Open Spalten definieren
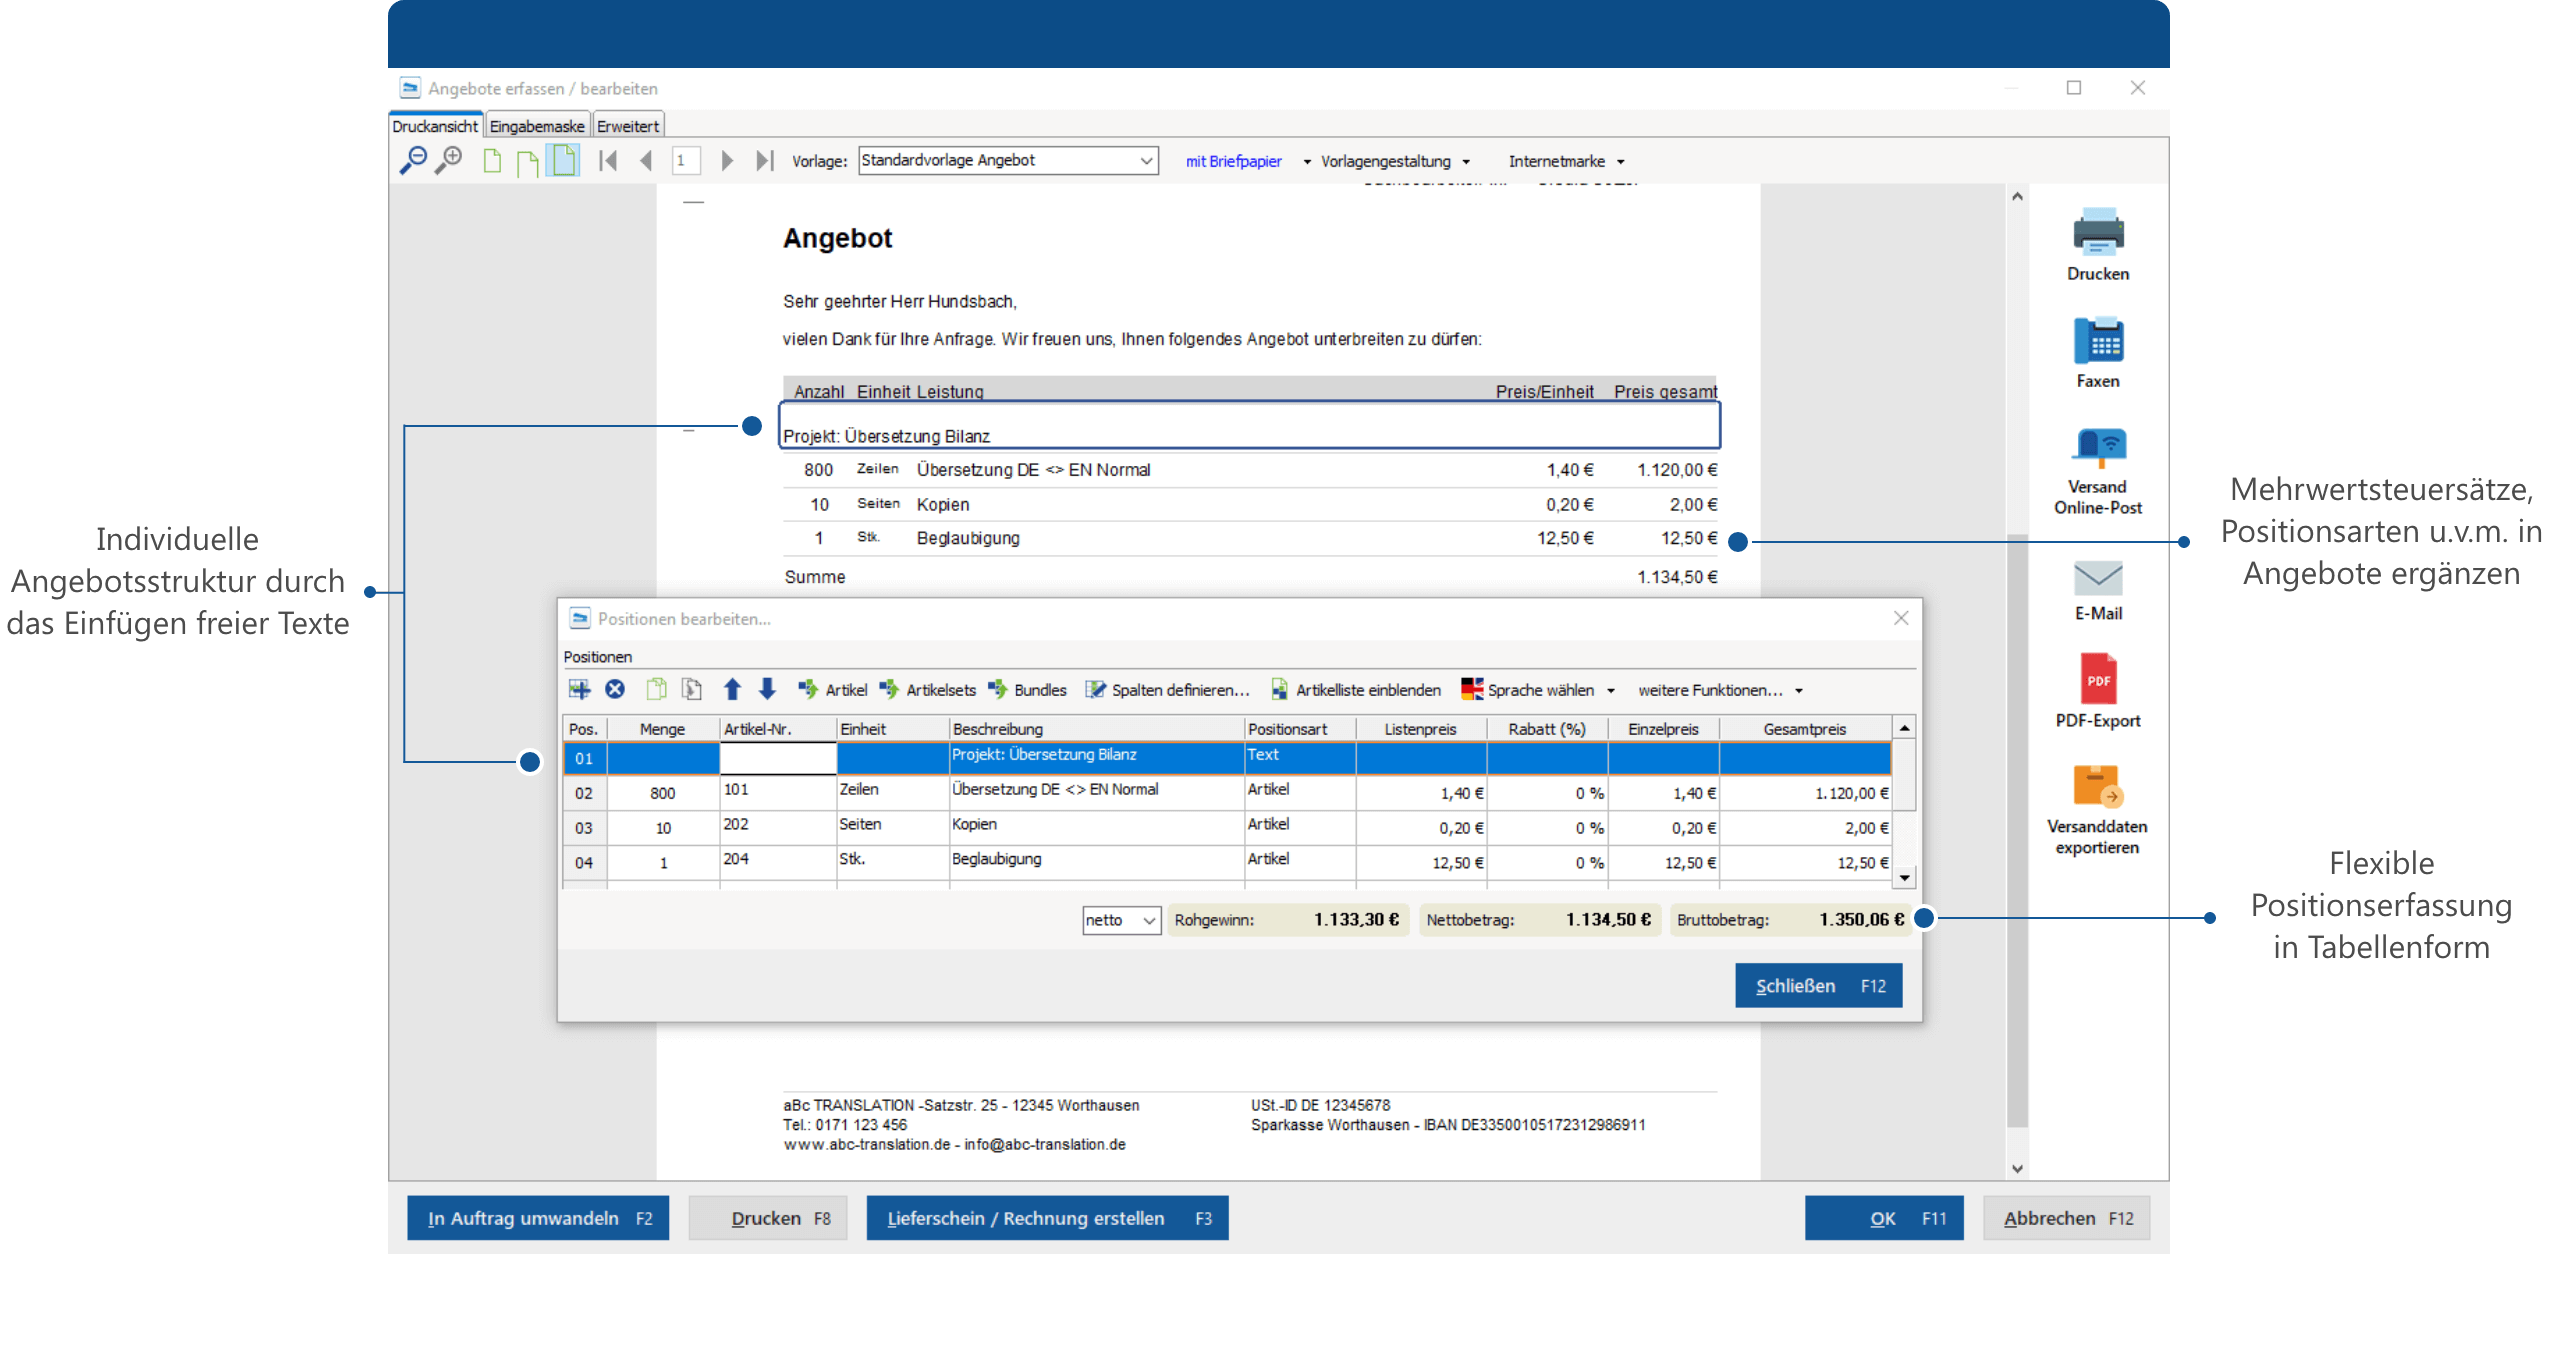Viewport: 2560px width, 1366px height. (x=1168, y=690)
